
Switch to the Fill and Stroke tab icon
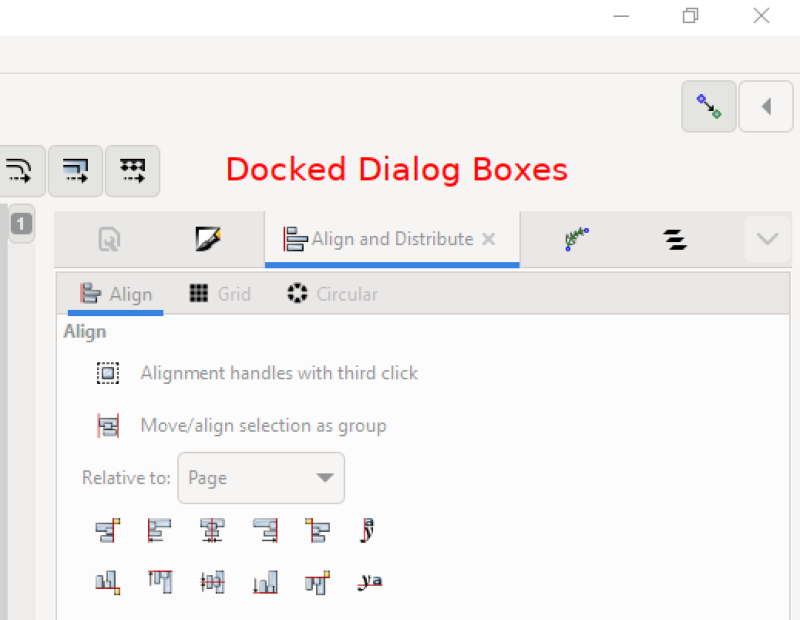tap(208, 239)
